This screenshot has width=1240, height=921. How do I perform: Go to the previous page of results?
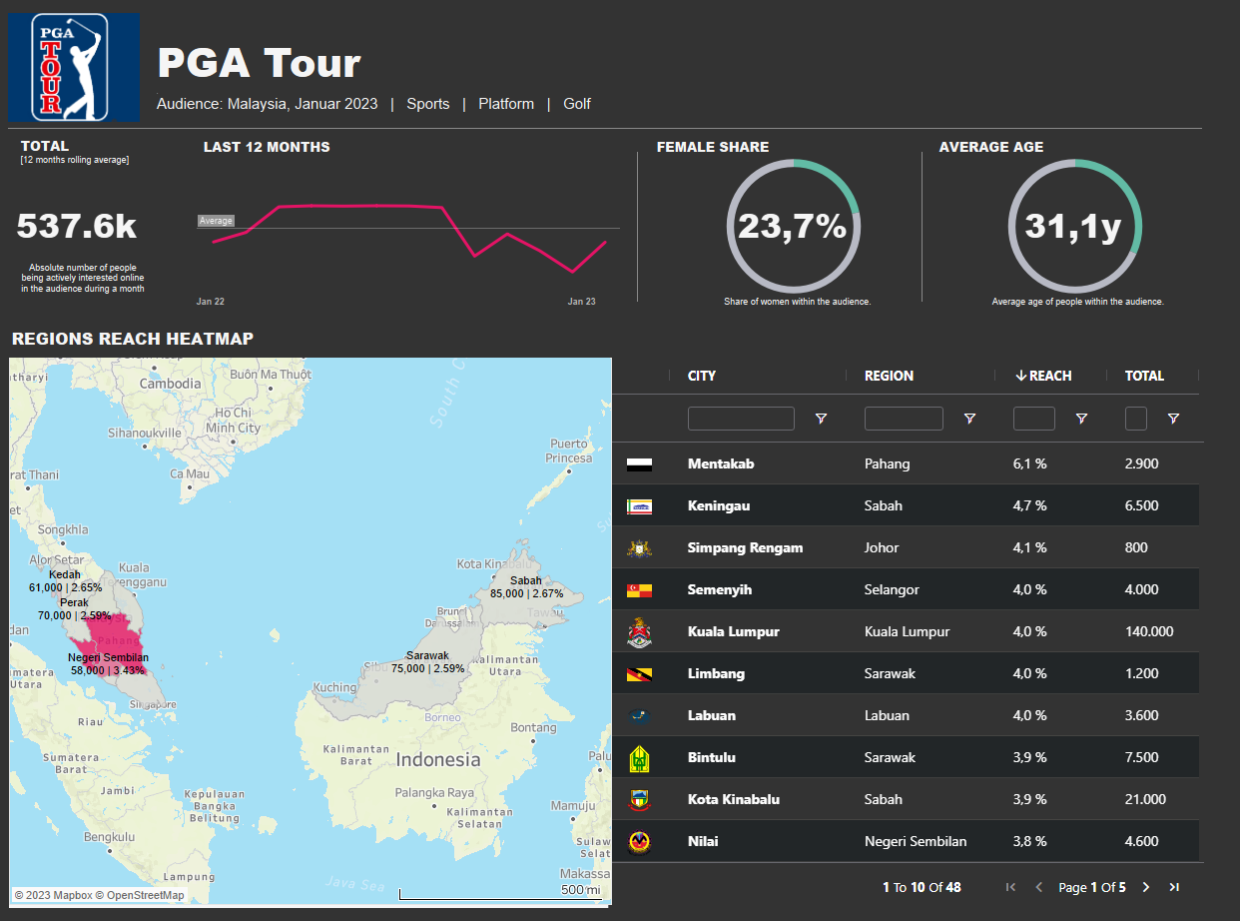tap(1039, 887)
